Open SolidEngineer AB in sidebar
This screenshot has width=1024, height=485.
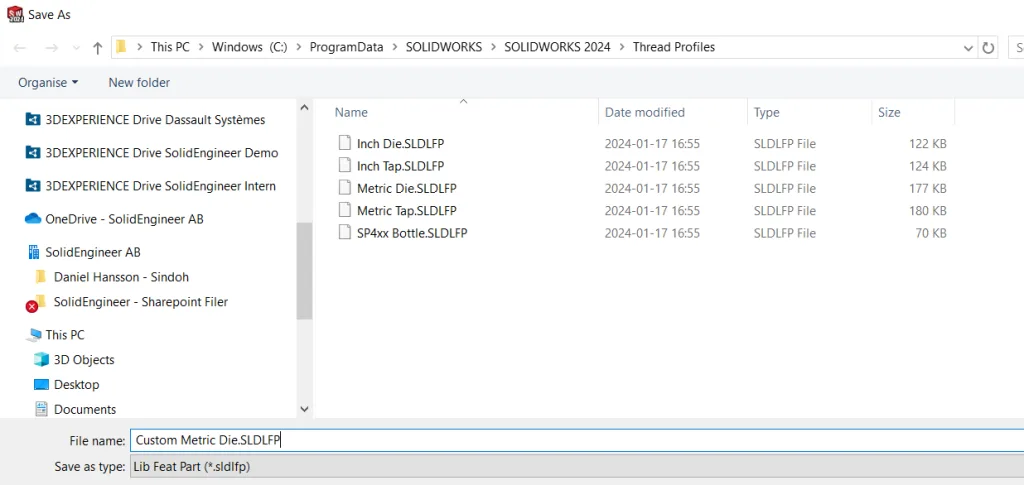coord(93,252)
